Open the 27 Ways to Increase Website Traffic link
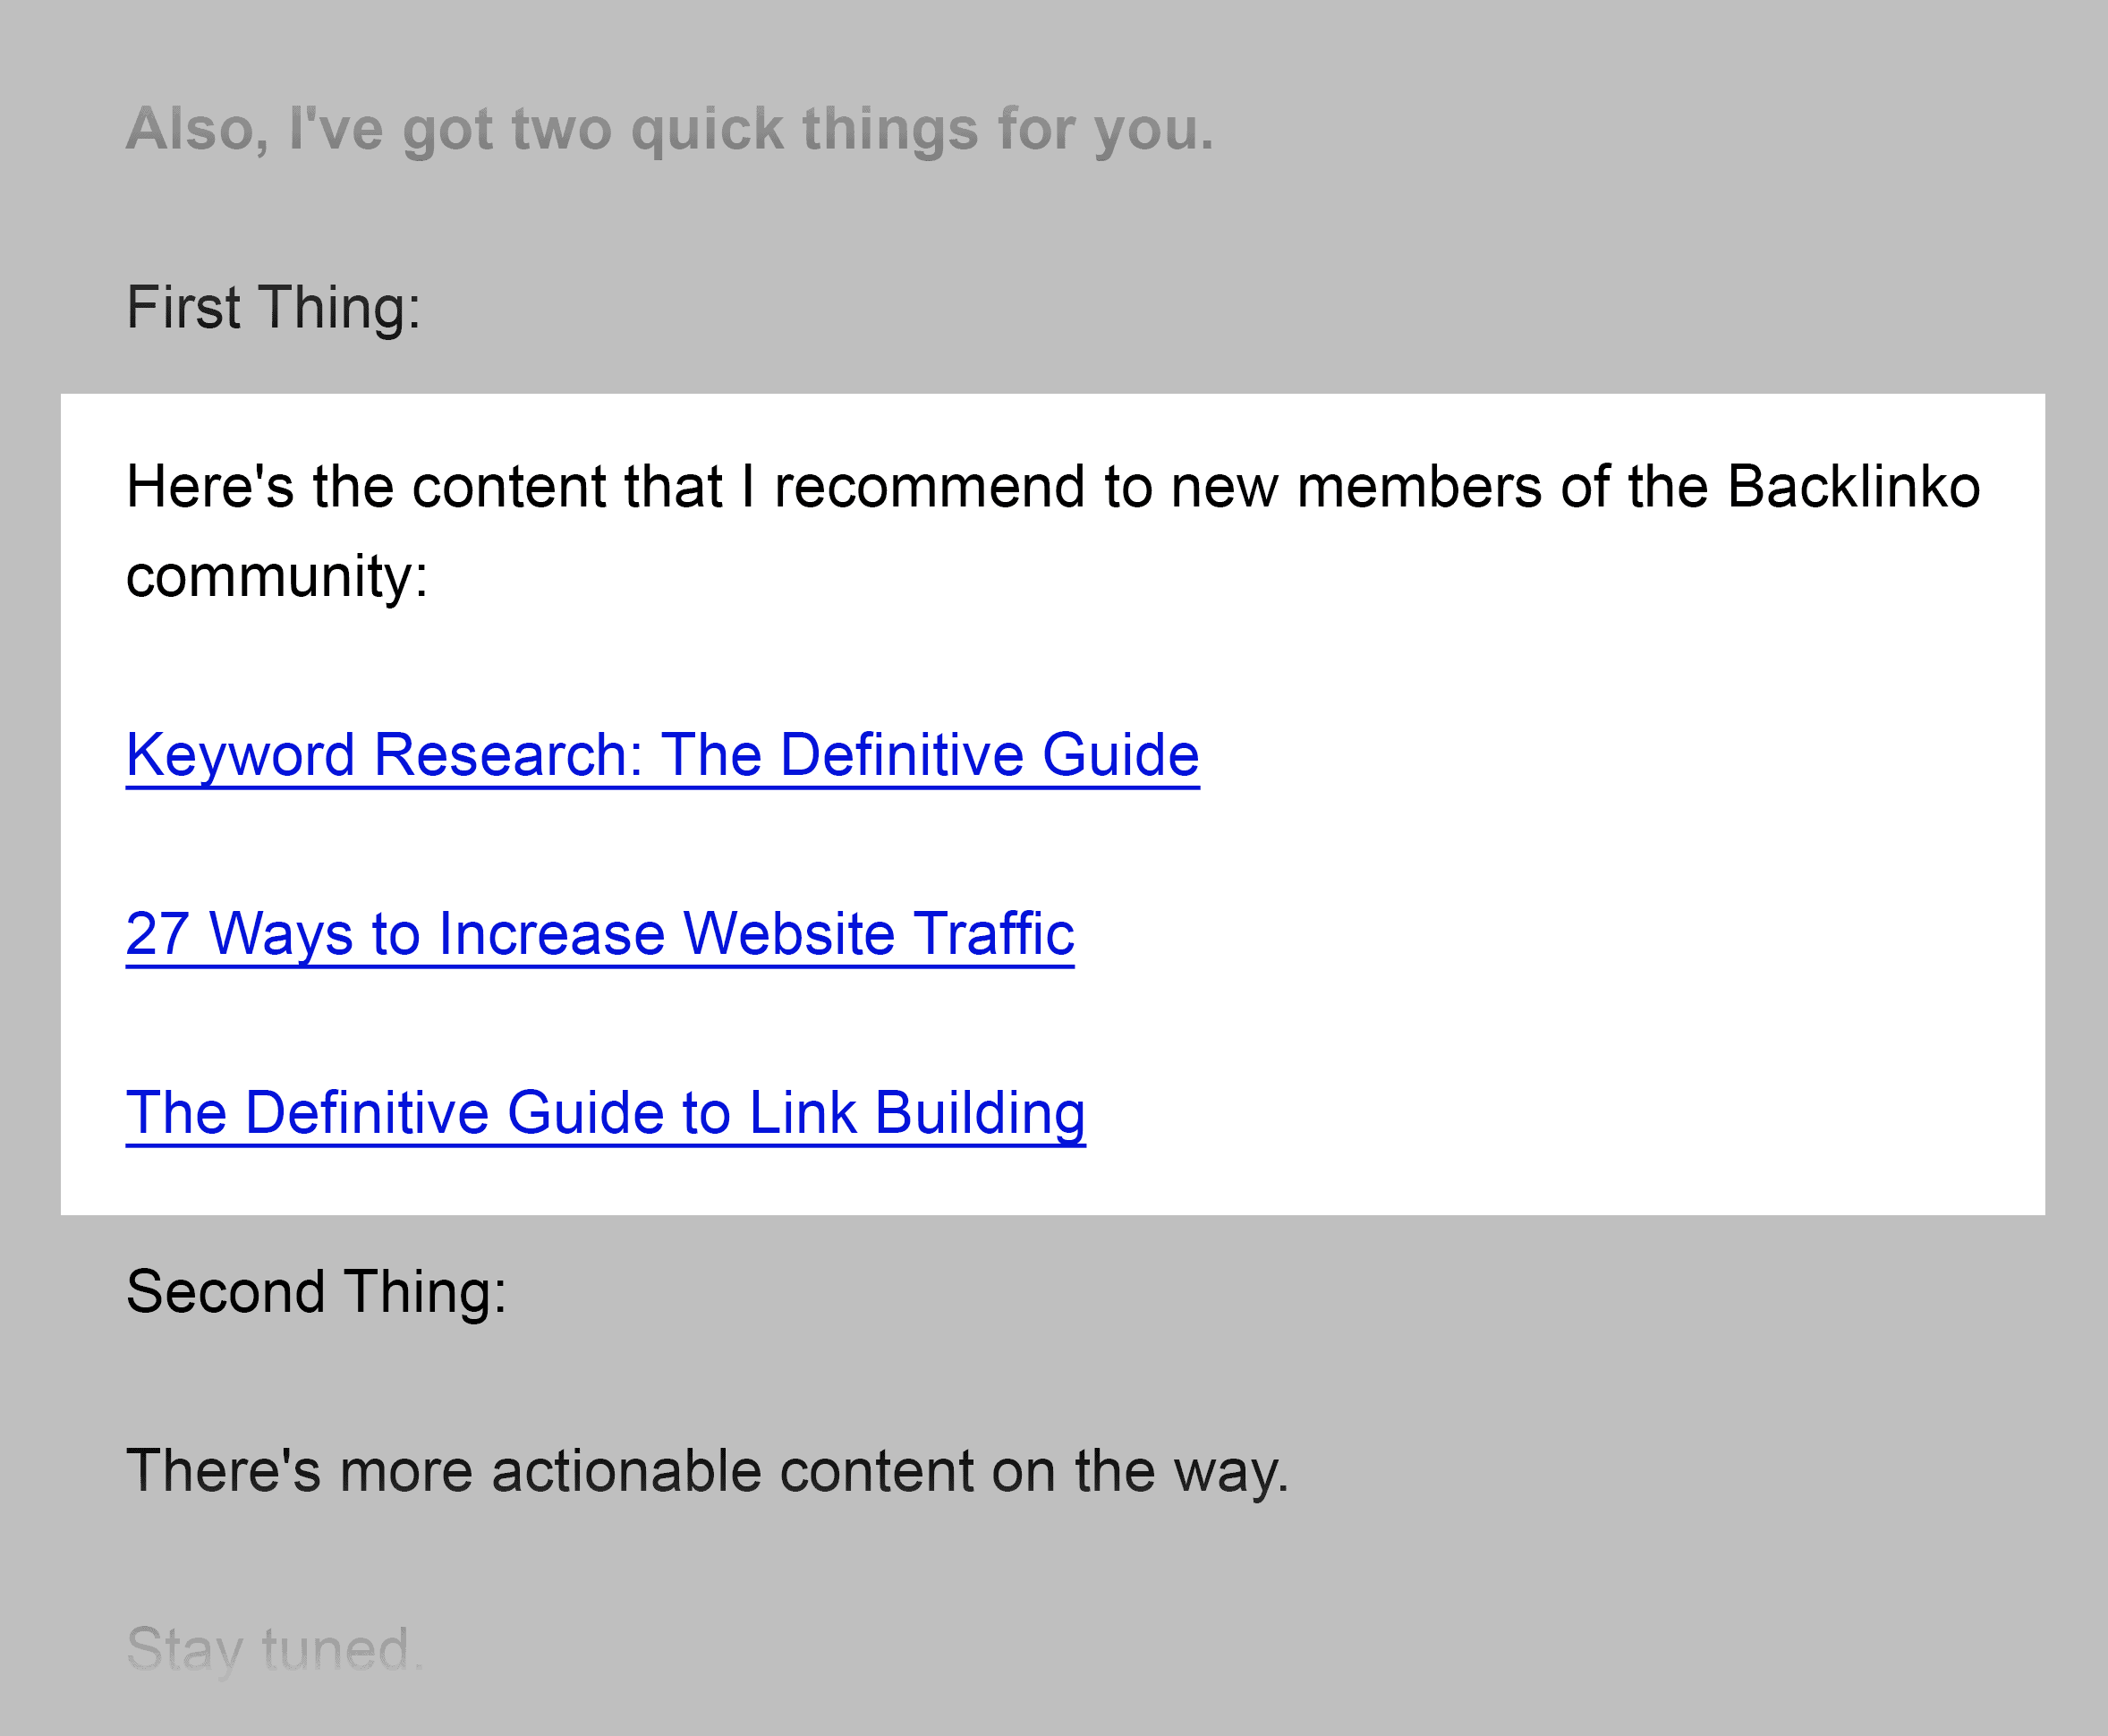The width and height of the screenshot is (2108, 1736). pos(600,934)
